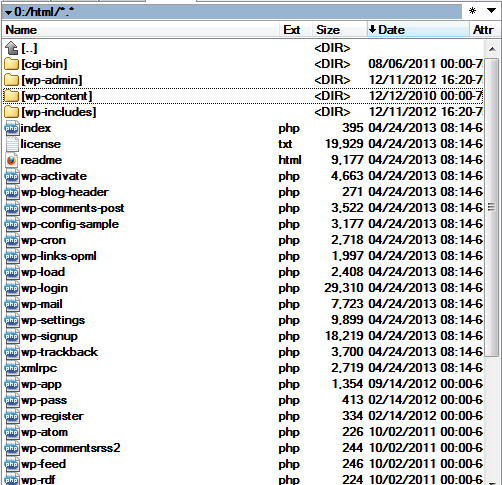Click the size value 18,219 of wp-signup
This screenshot has width=502, height=485.
pyautogui.click(x=344, y=336)
